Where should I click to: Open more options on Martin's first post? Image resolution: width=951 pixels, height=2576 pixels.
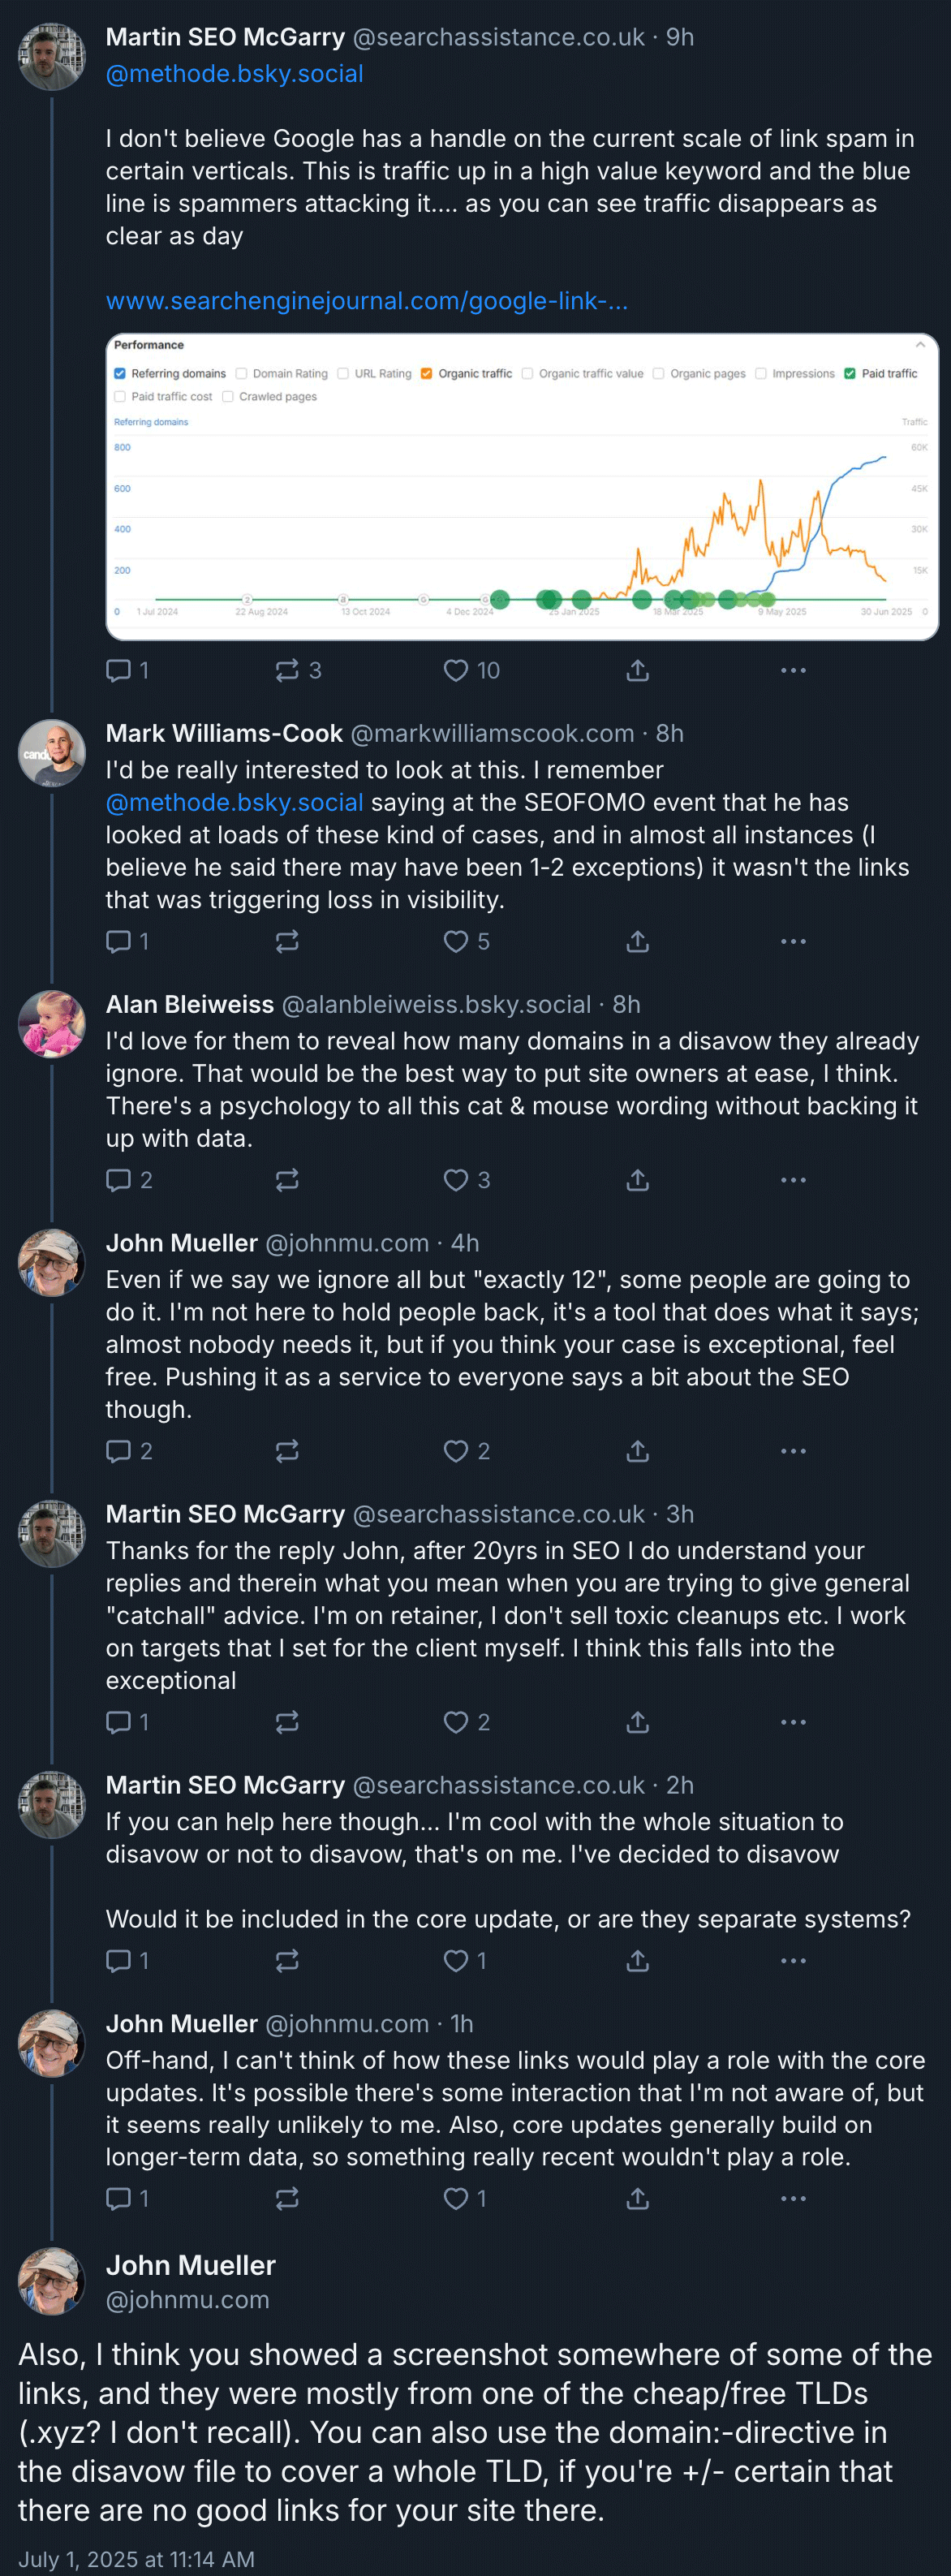793,670
